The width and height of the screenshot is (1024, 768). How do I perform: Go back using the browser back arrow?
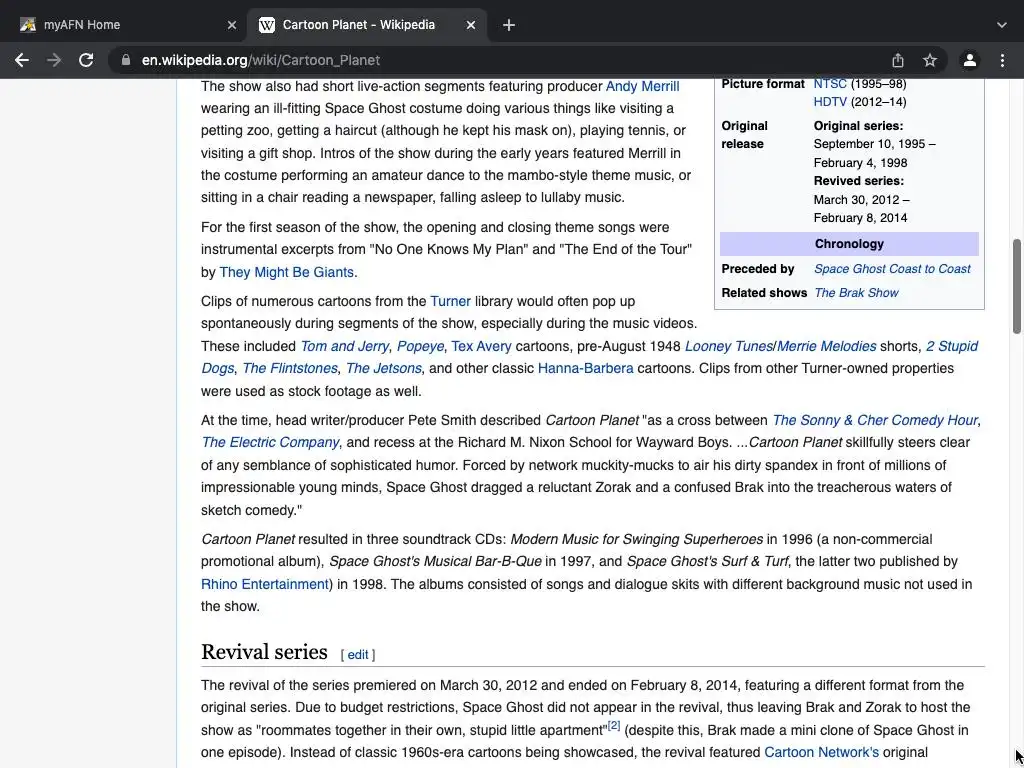[x=22, y=60]
